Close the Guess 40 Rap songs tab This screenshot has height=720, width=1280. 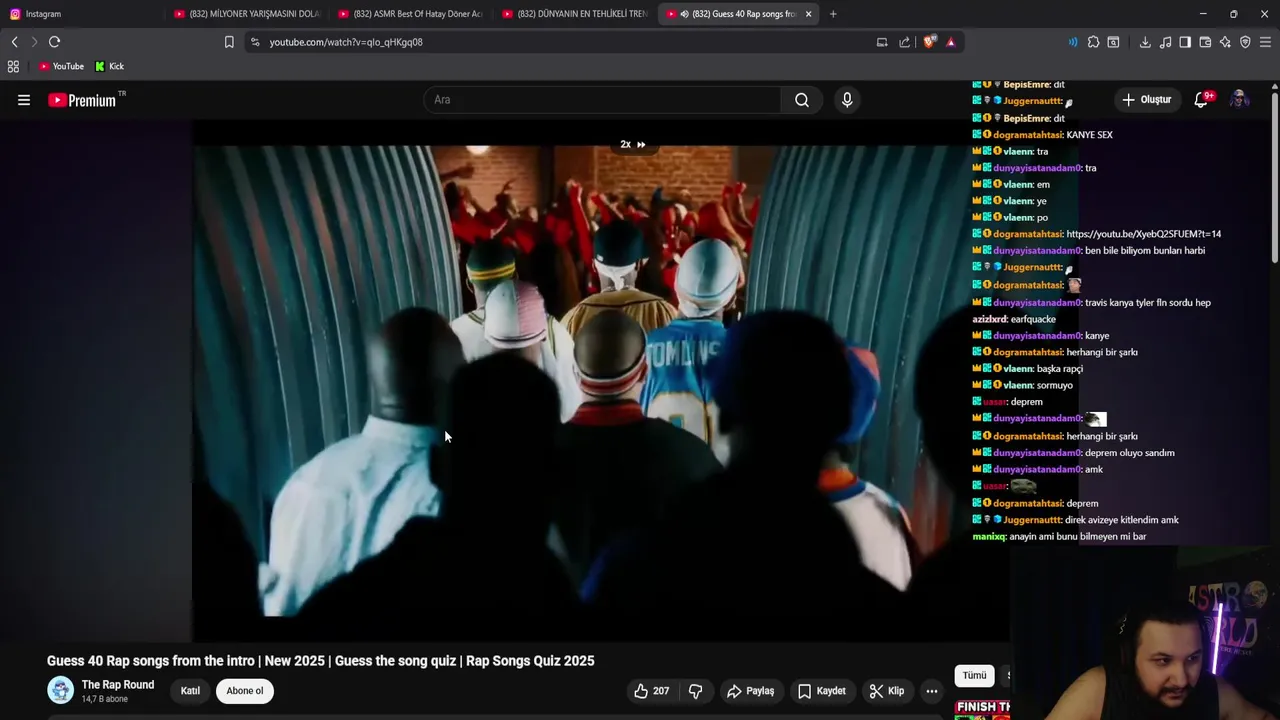tap(808, 14)
